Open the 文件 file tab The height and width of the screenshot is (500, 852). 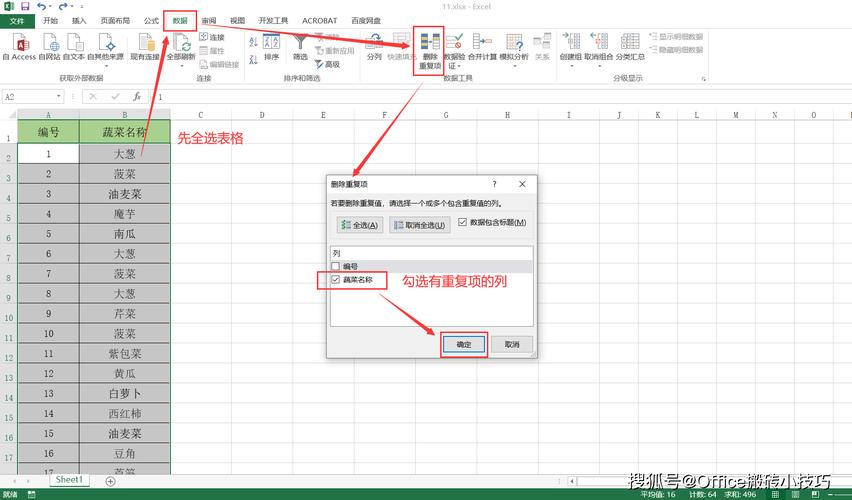click(17, 21)
